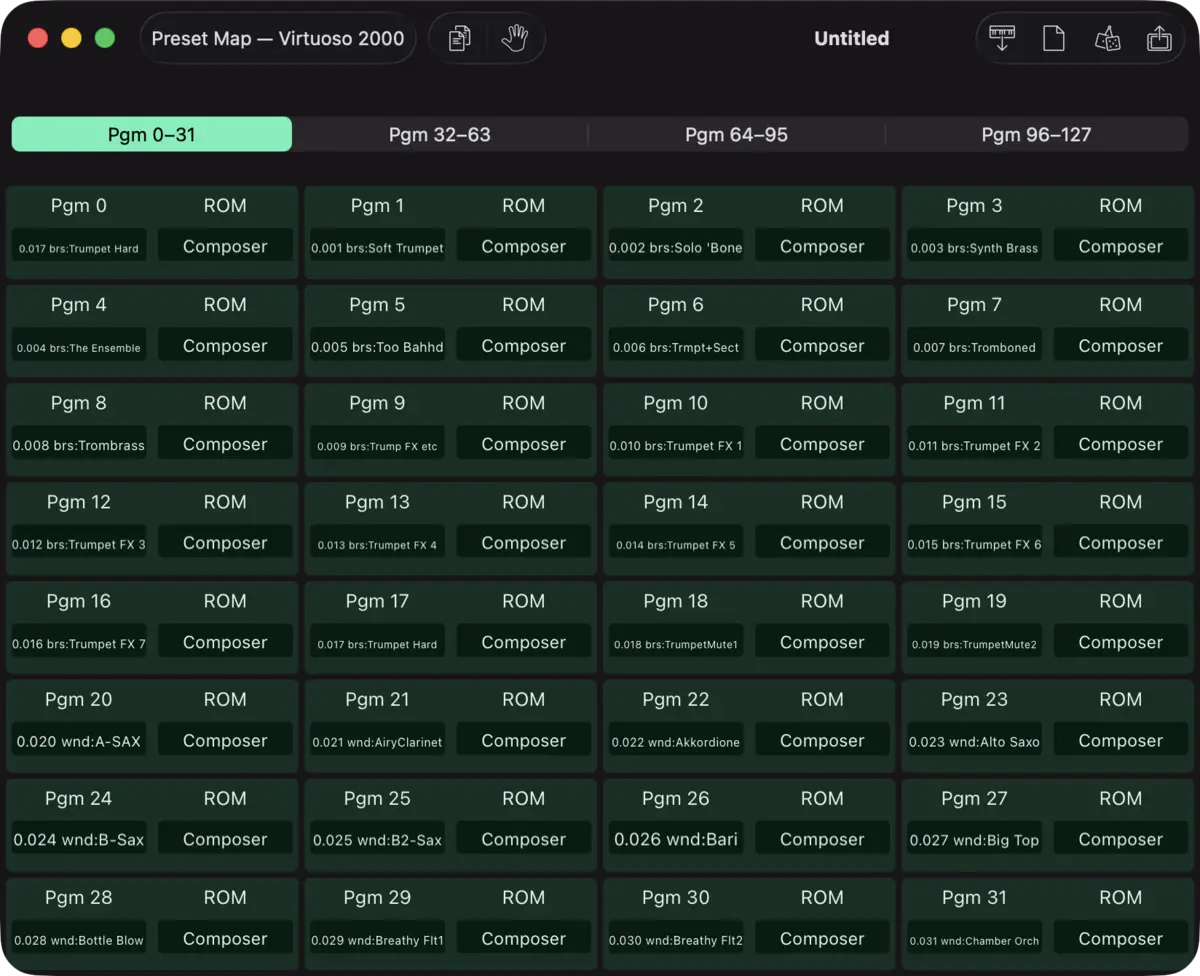Click the yellow minimize window button
The width and height of the screenshot is (1200, 976).
[71, 39]
